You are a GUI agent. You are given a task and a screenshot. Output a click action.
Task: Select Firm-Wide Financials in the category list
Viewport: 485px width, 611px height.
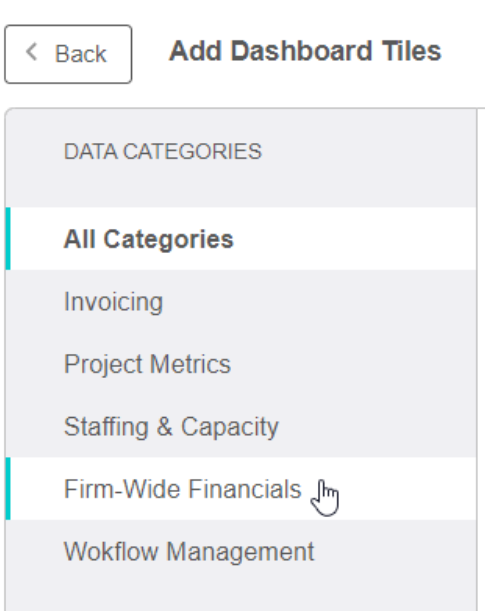(241, 489)
